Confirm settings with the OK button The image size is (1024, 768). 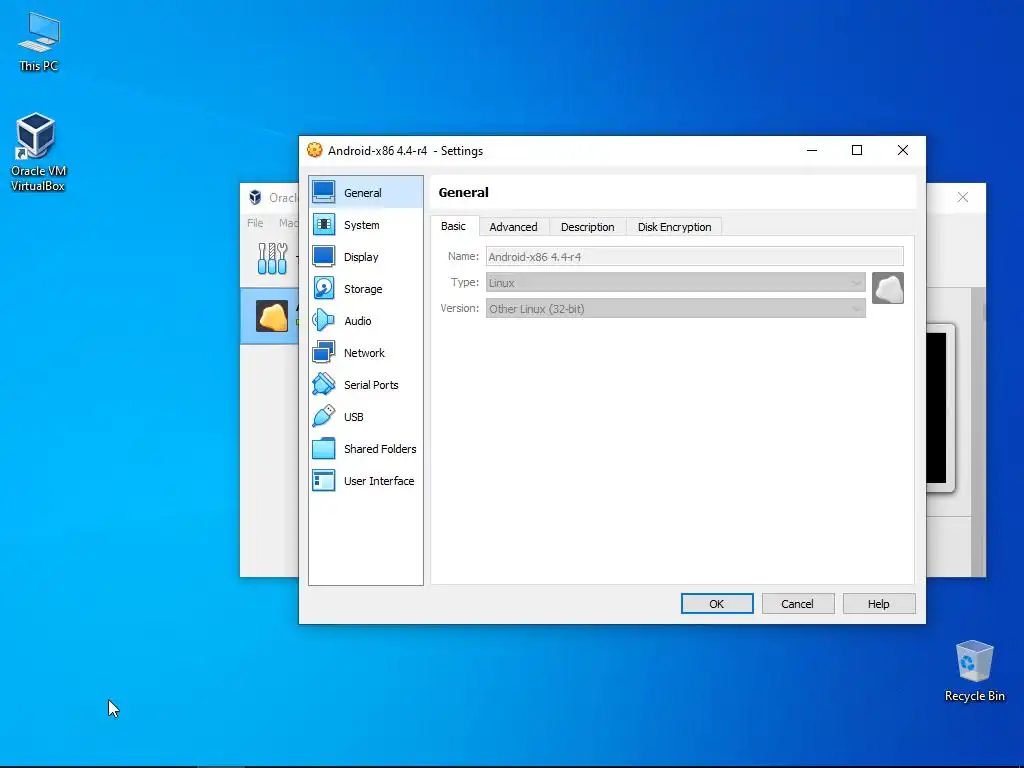pos(717,603)
